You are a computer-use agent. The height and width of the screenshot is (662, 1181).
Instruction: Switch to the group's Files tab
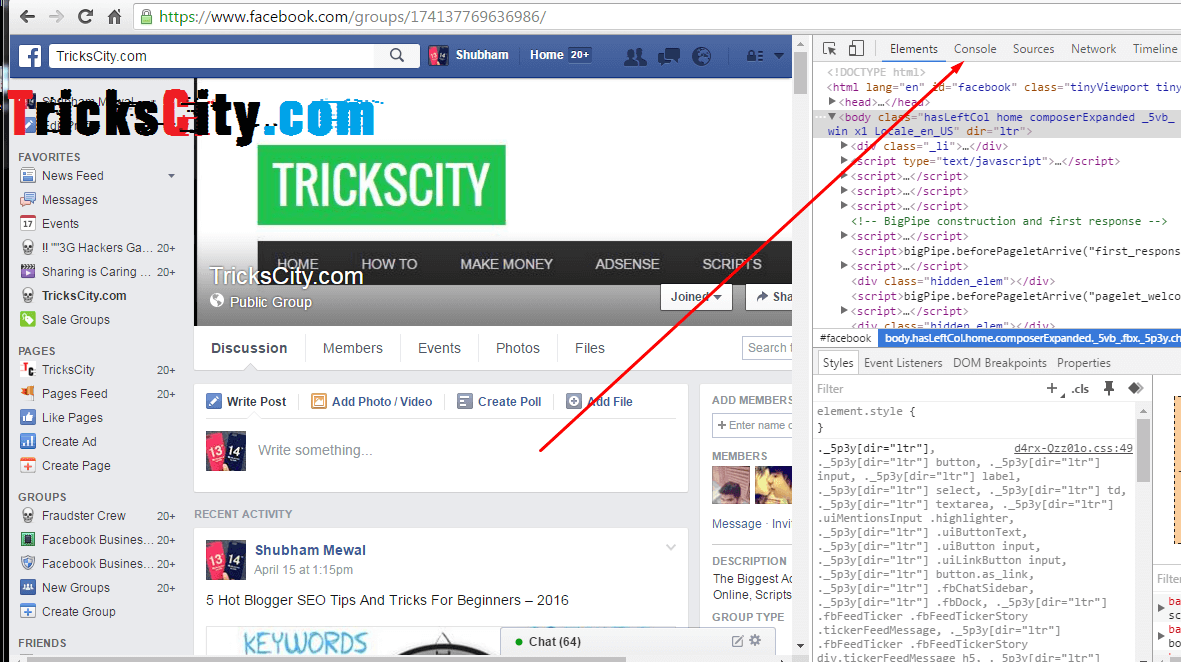(590, 348)
